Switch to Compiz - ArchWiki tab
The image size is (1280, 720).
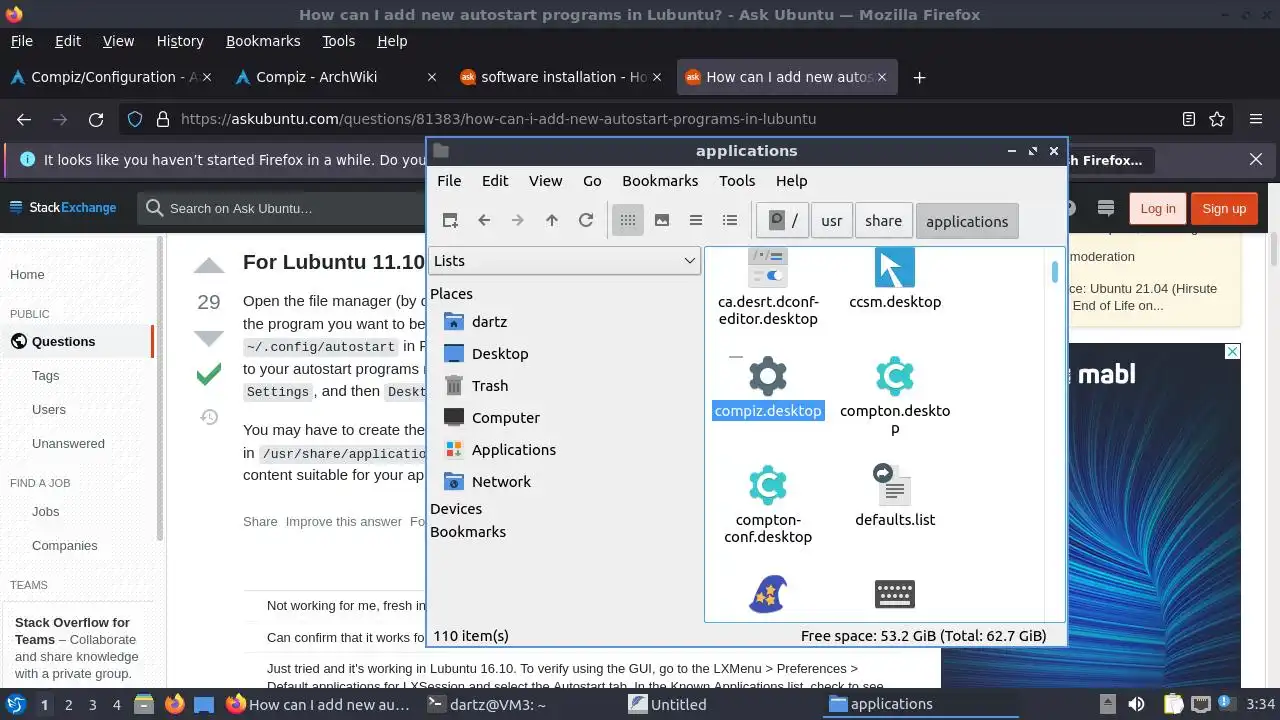(337, 77)
